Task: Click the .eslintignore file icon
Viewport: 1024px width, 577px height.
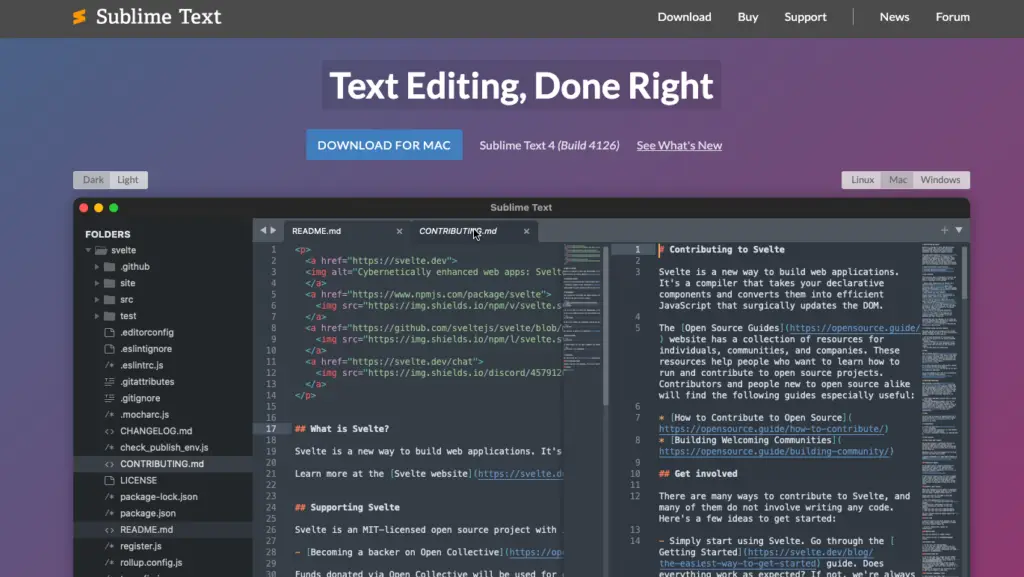Action: 110,349
